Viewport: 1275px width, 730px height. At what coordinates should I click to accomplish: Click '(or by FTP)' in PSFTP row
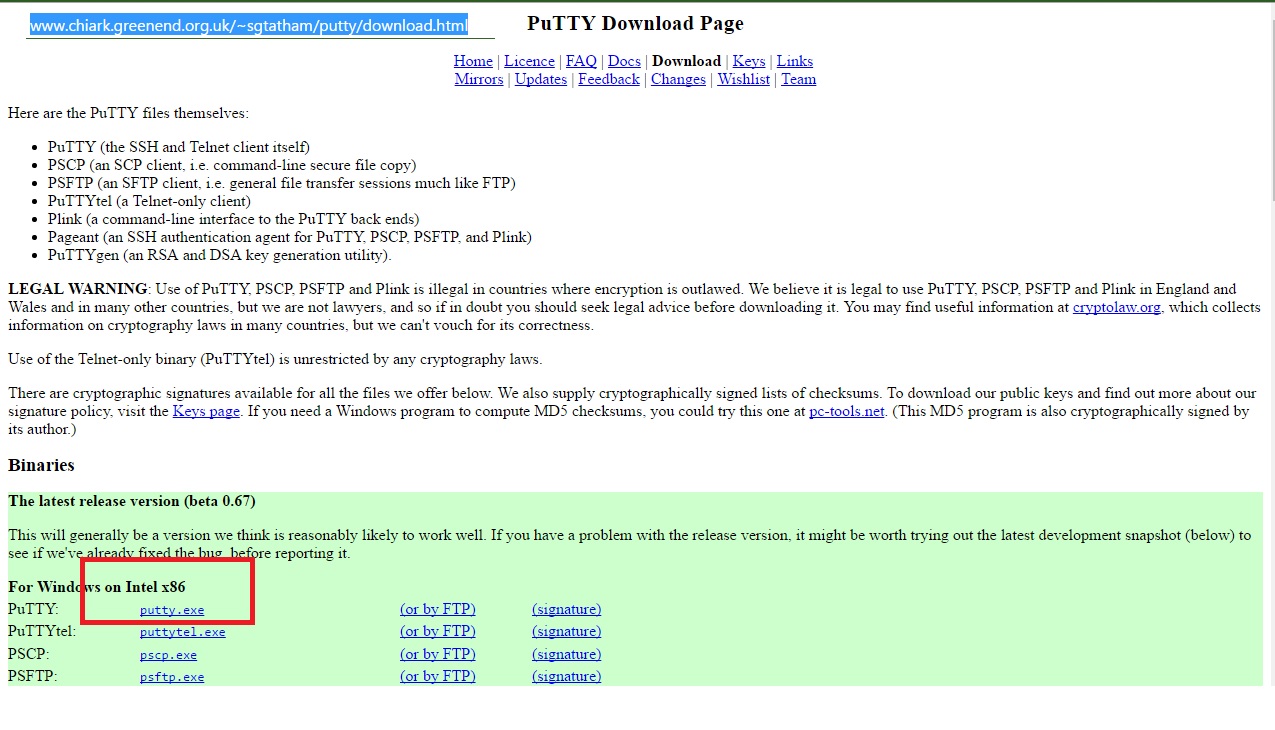pos(438,676)
